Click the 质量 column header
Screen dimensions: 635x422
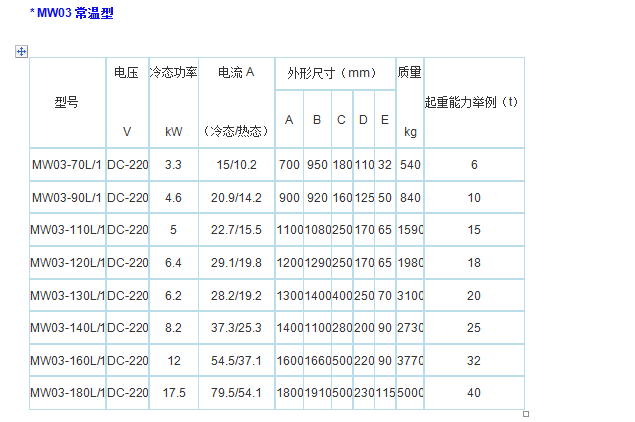tap(410, 73)
